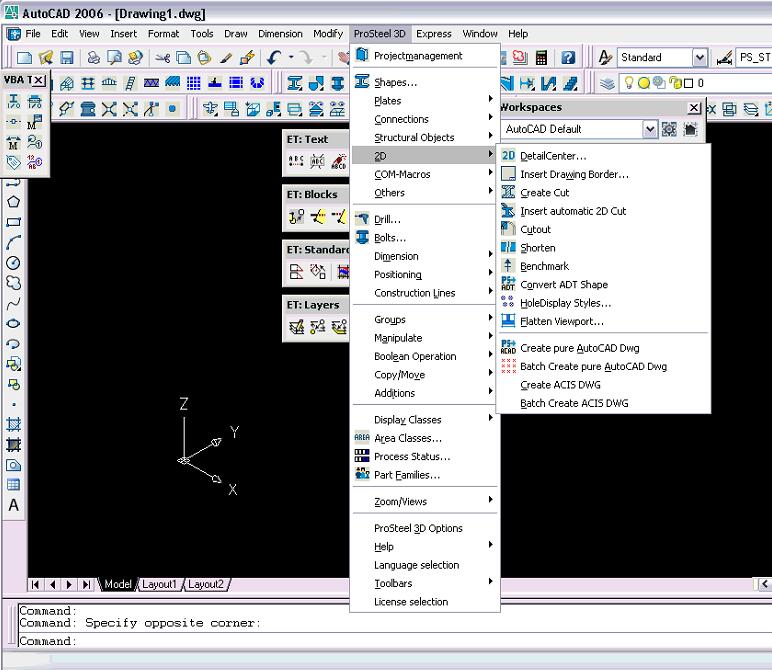Switch to the Layout1 tab

159,584
